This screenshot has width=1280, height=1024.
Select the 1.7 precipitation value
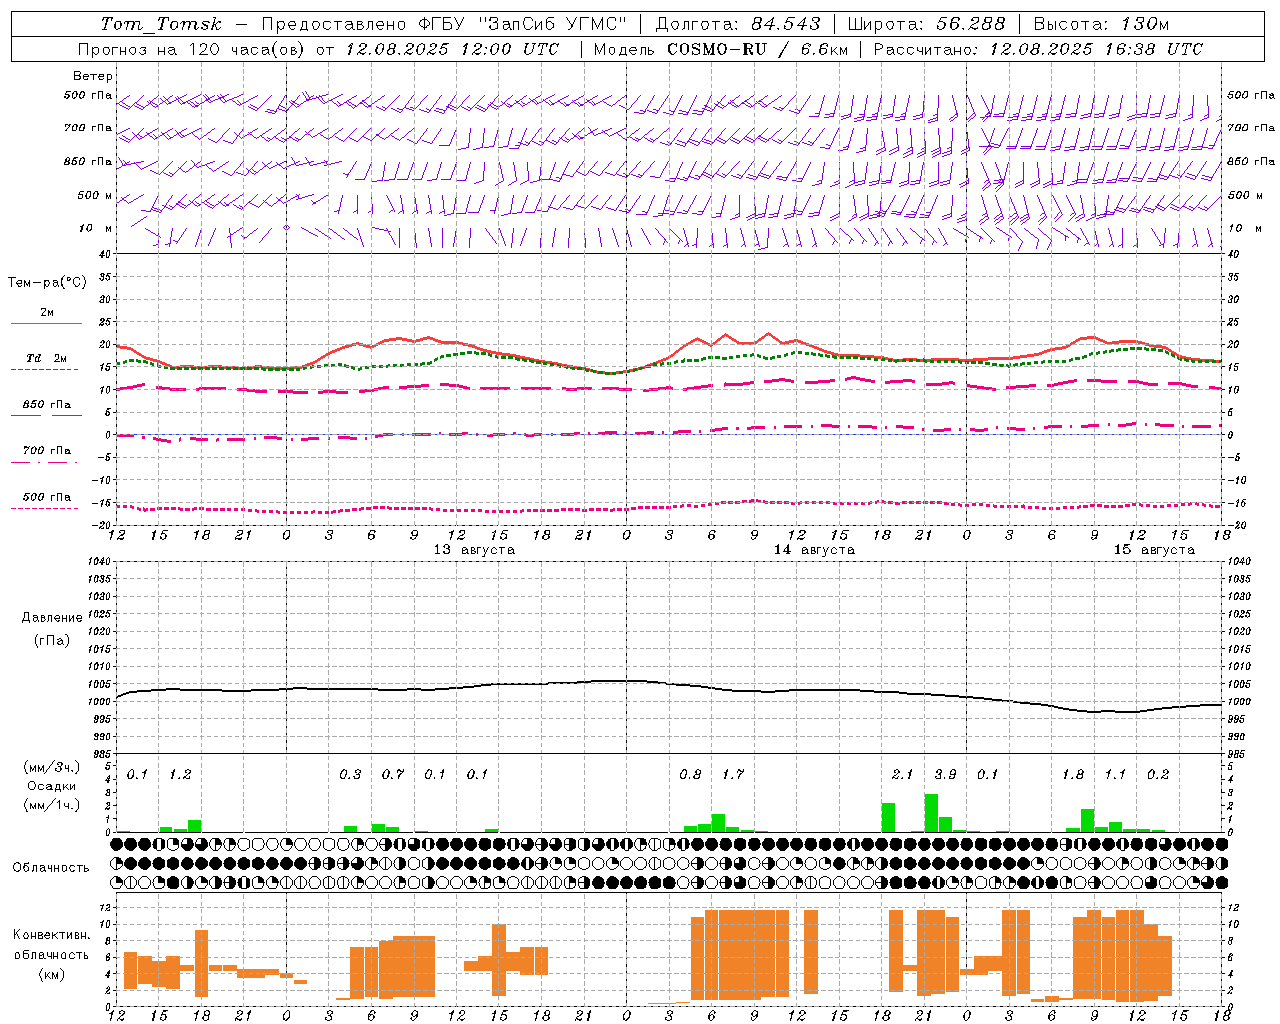click(733, 774)
